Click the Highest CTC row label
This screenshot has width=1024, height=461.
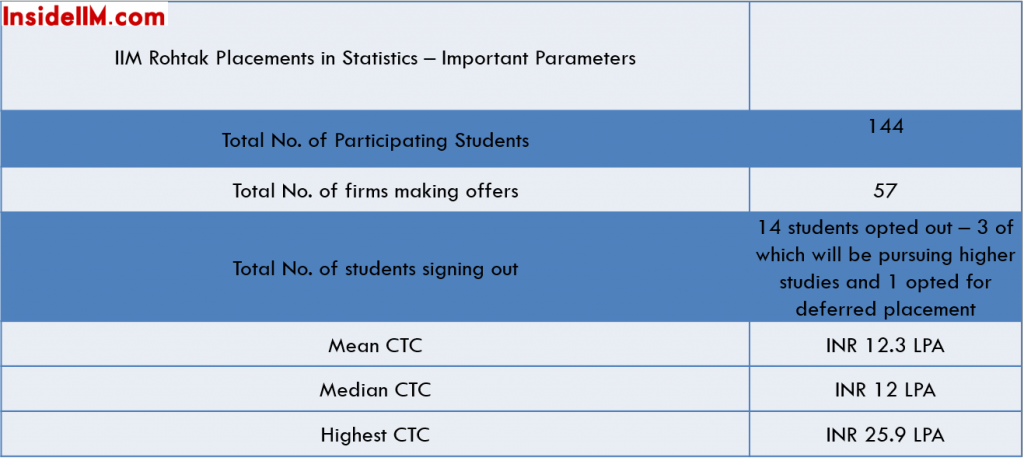(375, 435)
